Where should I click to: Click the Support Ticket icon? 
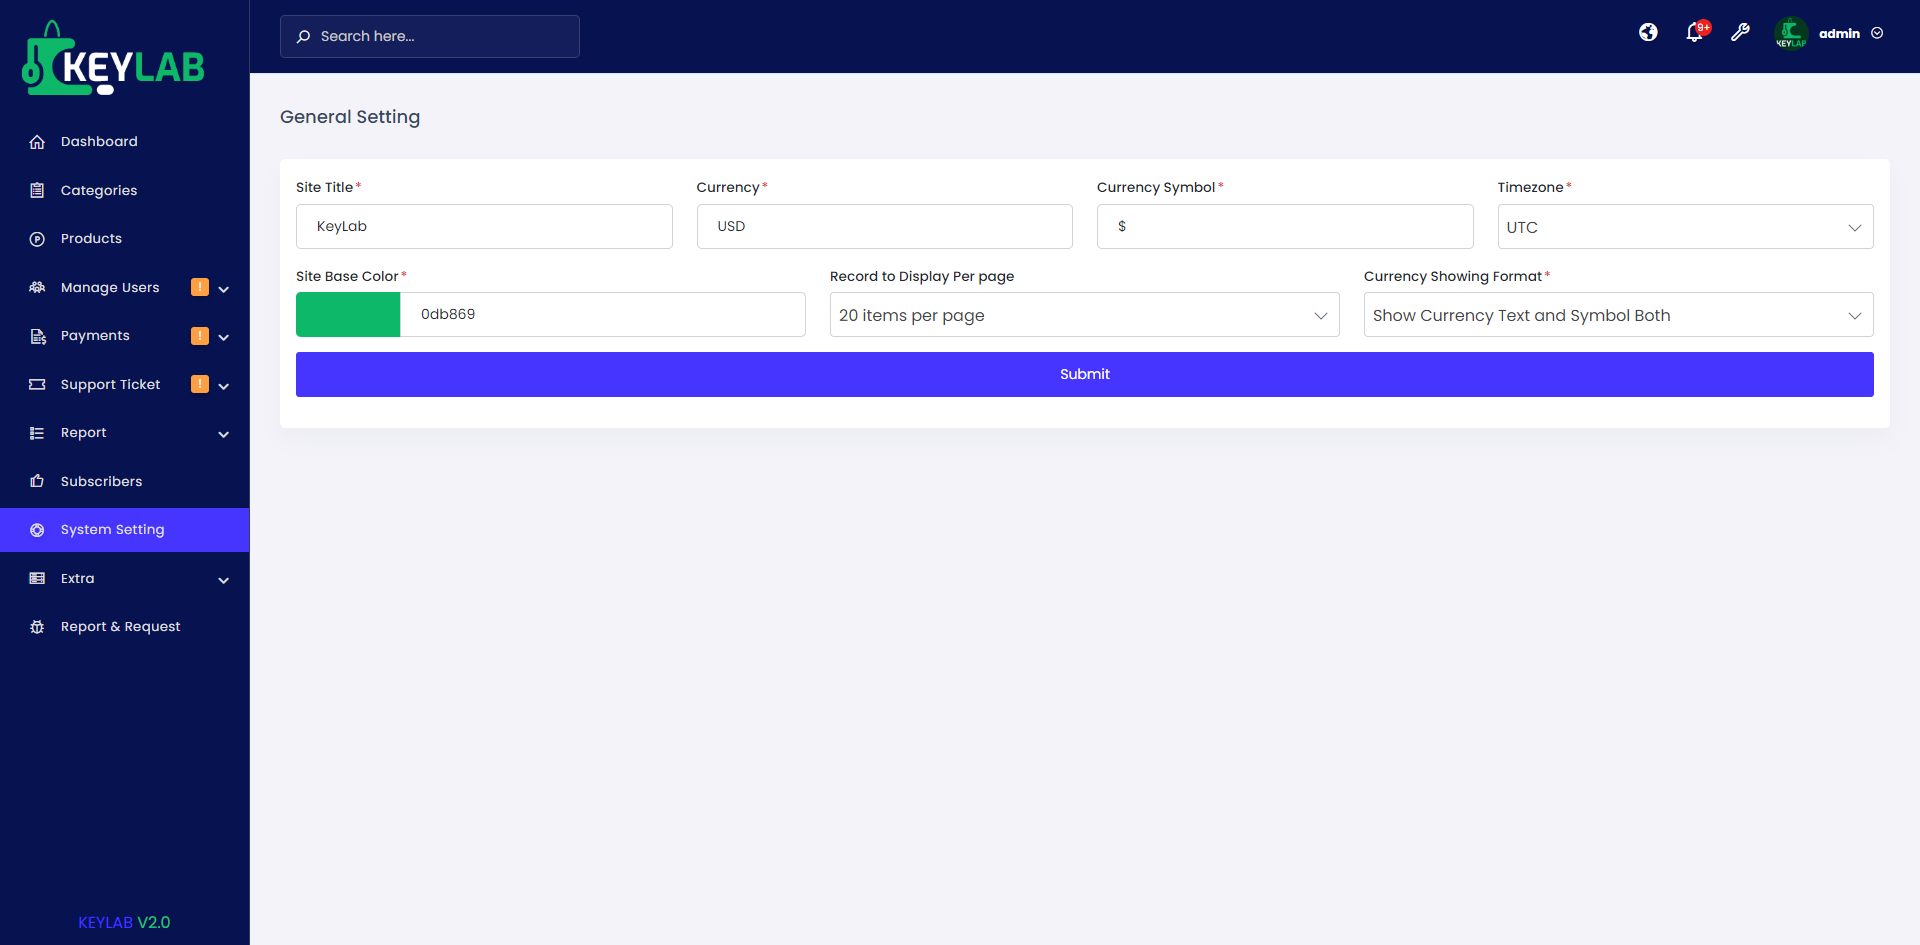(37, 384)
